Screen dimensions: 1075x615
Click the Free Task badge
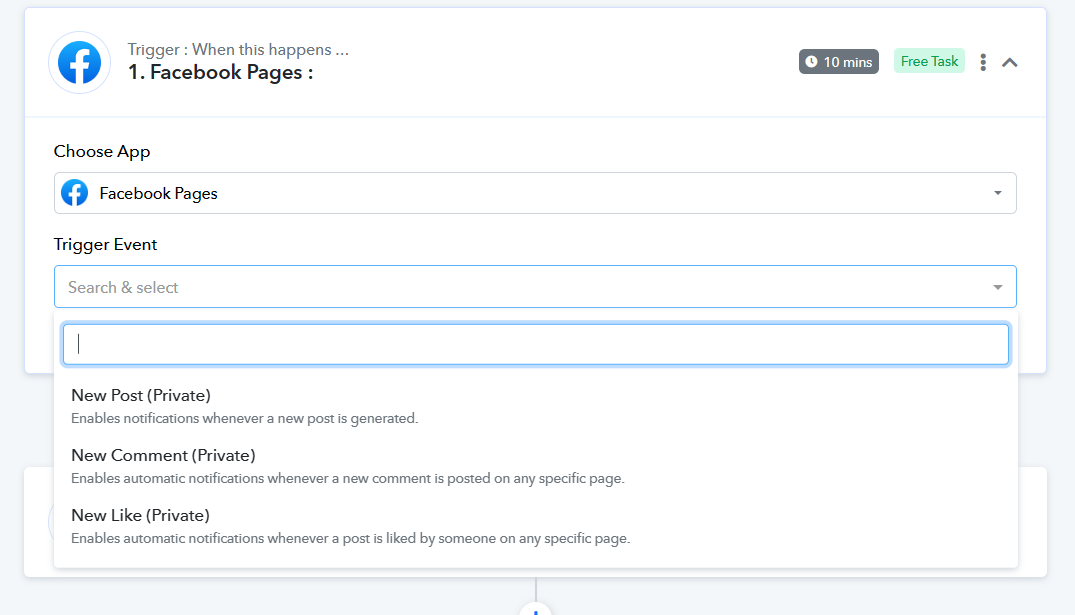(x=929, y=61)
